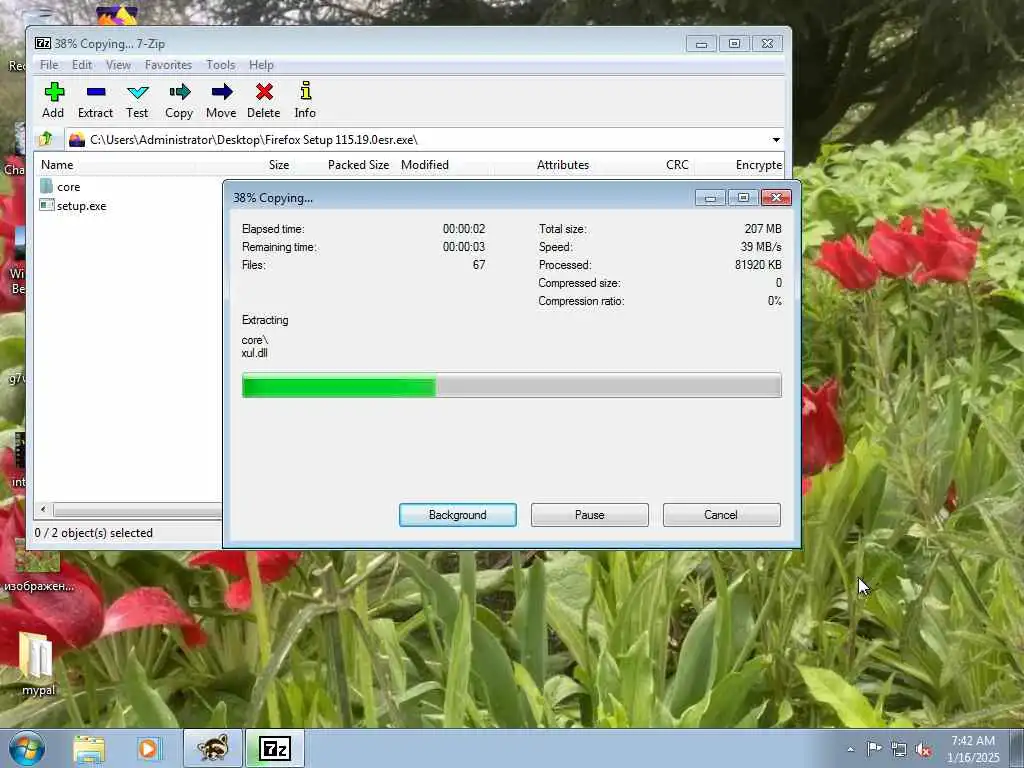Sort by the CRC column header
This screenshot has width=1024, height=768.
[x=677, y=165]
